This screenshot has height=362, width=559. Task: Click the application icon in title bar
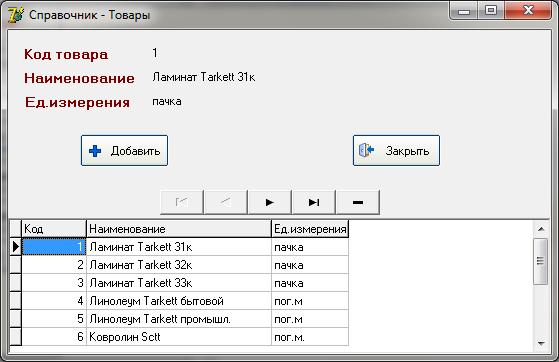tap(16, 15)
